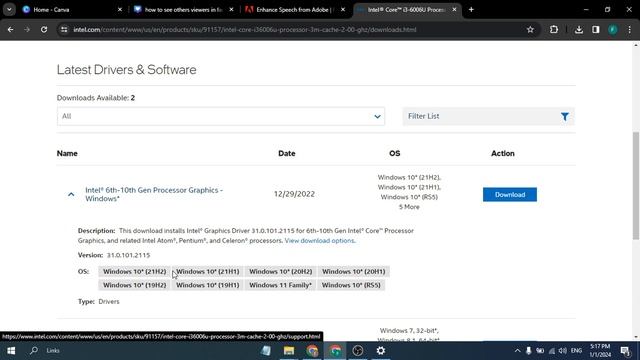Switch to how to see others viewers tab
The height and width of the screenshot is (360, 640).
click(183, 9)
